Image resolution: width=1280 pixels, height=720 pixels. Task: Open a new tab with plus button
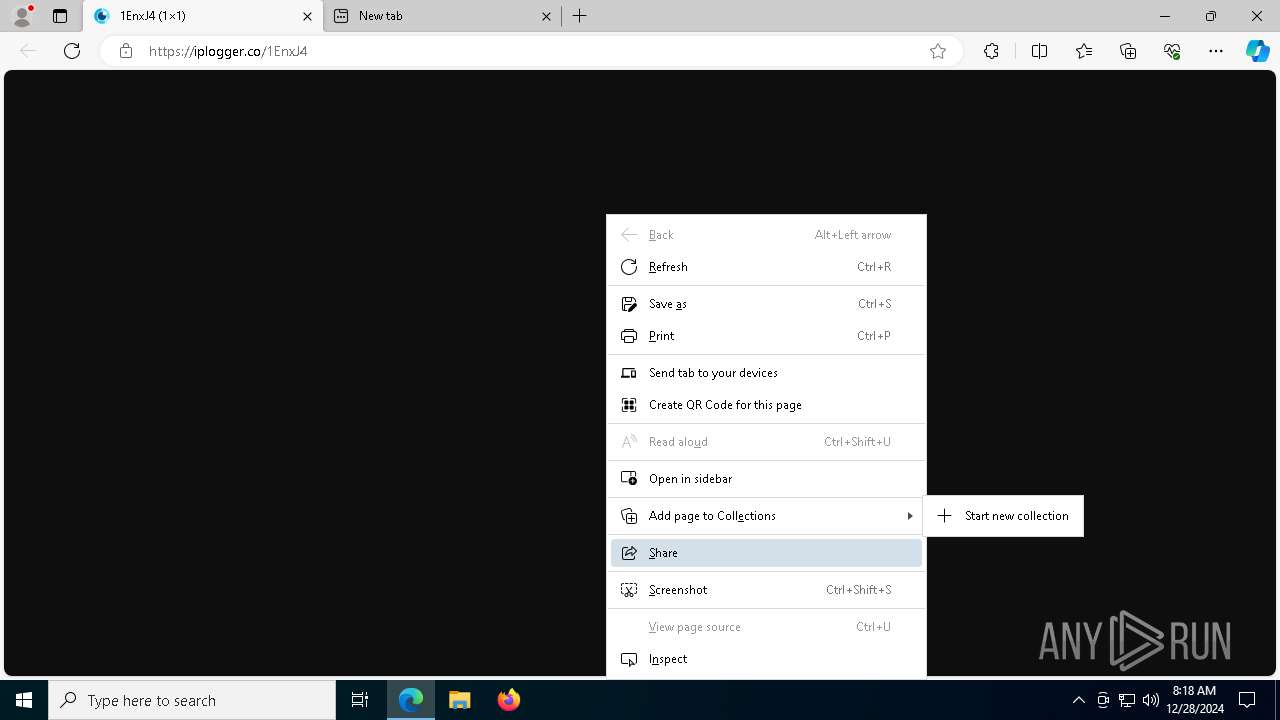click(580, 16)
